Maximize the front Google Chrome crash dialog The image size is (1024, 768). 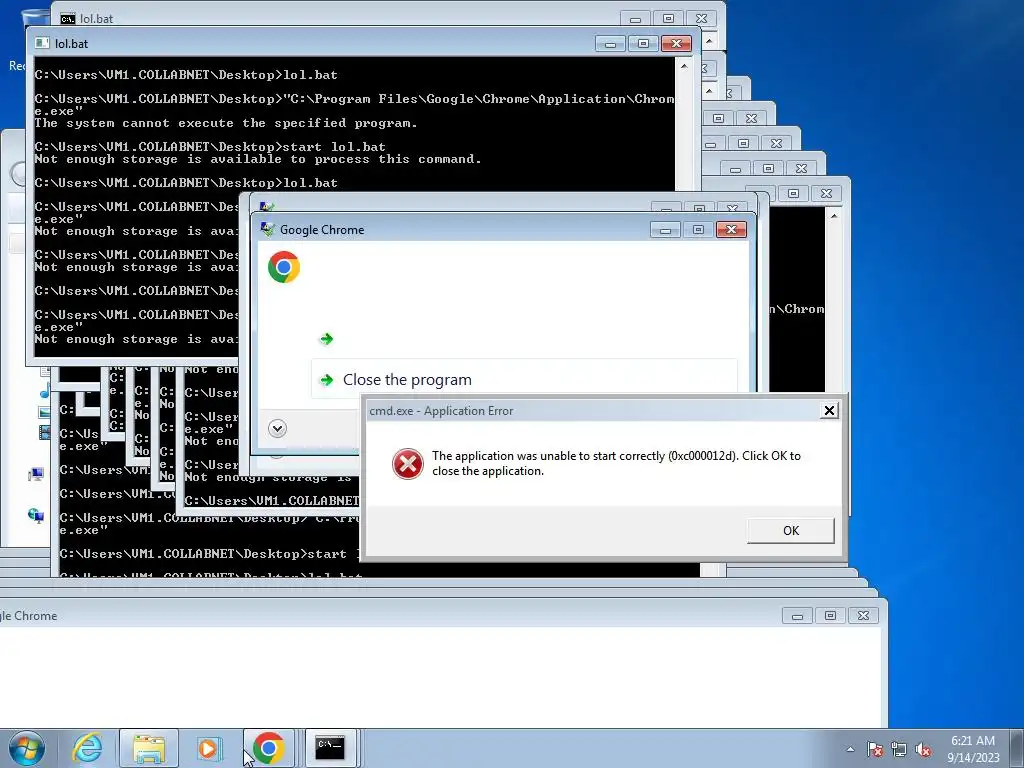coord(698,229)
